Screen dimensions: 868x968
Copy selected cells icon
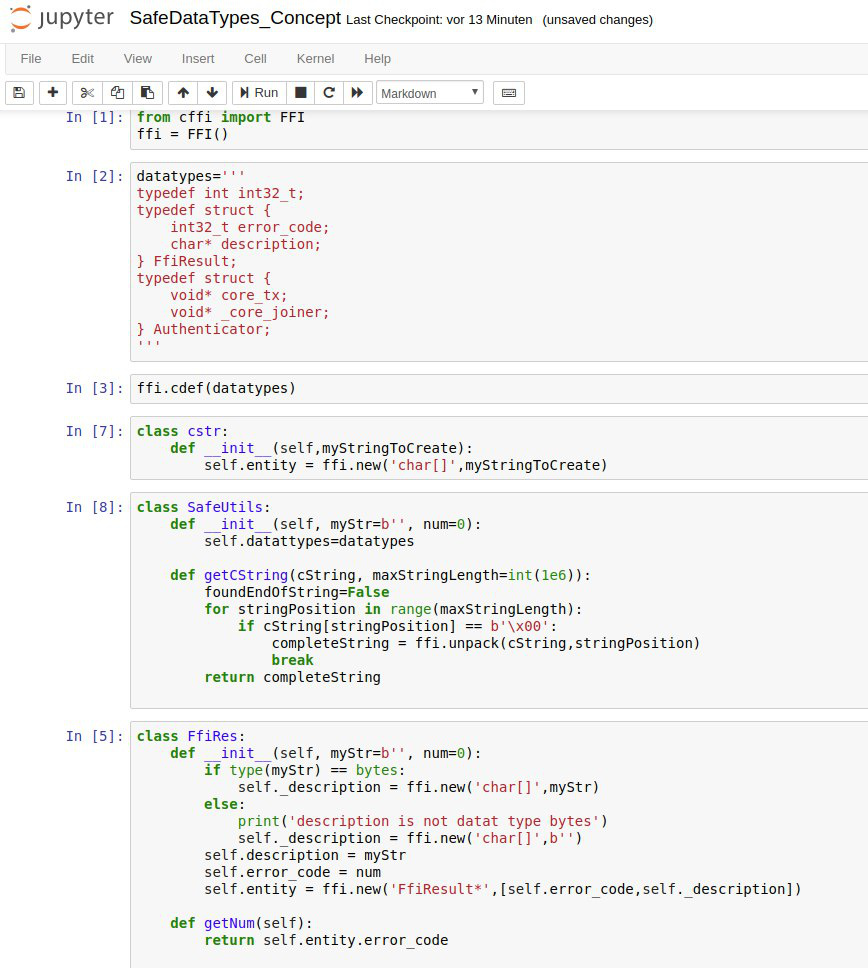click(x=117, y=93)
